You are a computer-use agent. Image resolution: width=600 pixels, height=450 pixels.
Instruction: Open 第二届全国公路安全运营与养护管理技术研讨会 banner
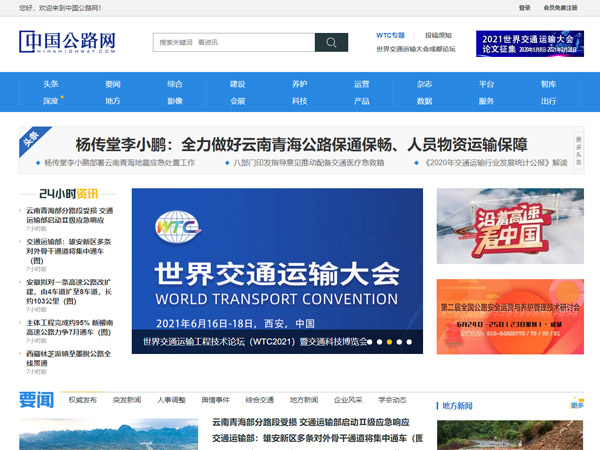(510, 316)
